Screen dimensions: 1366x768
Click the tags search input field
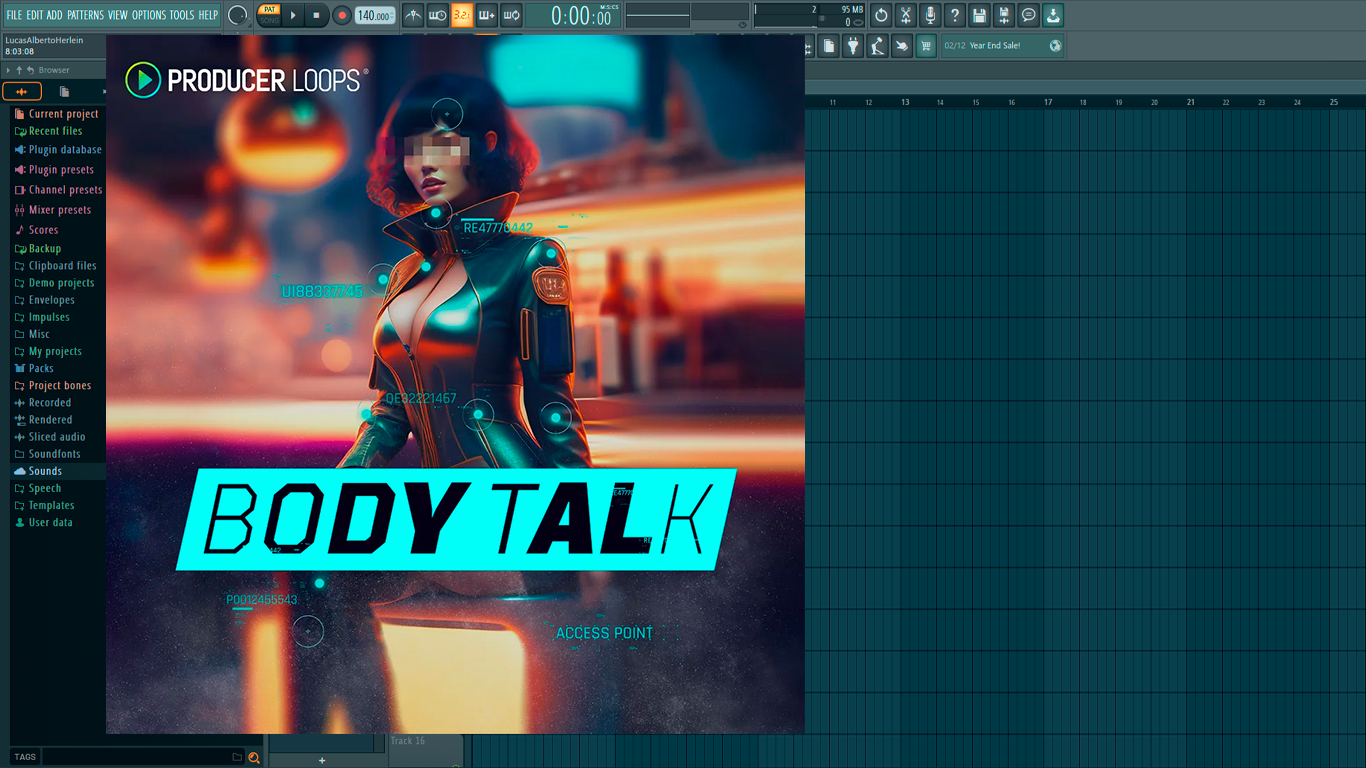tap(142, 757)
